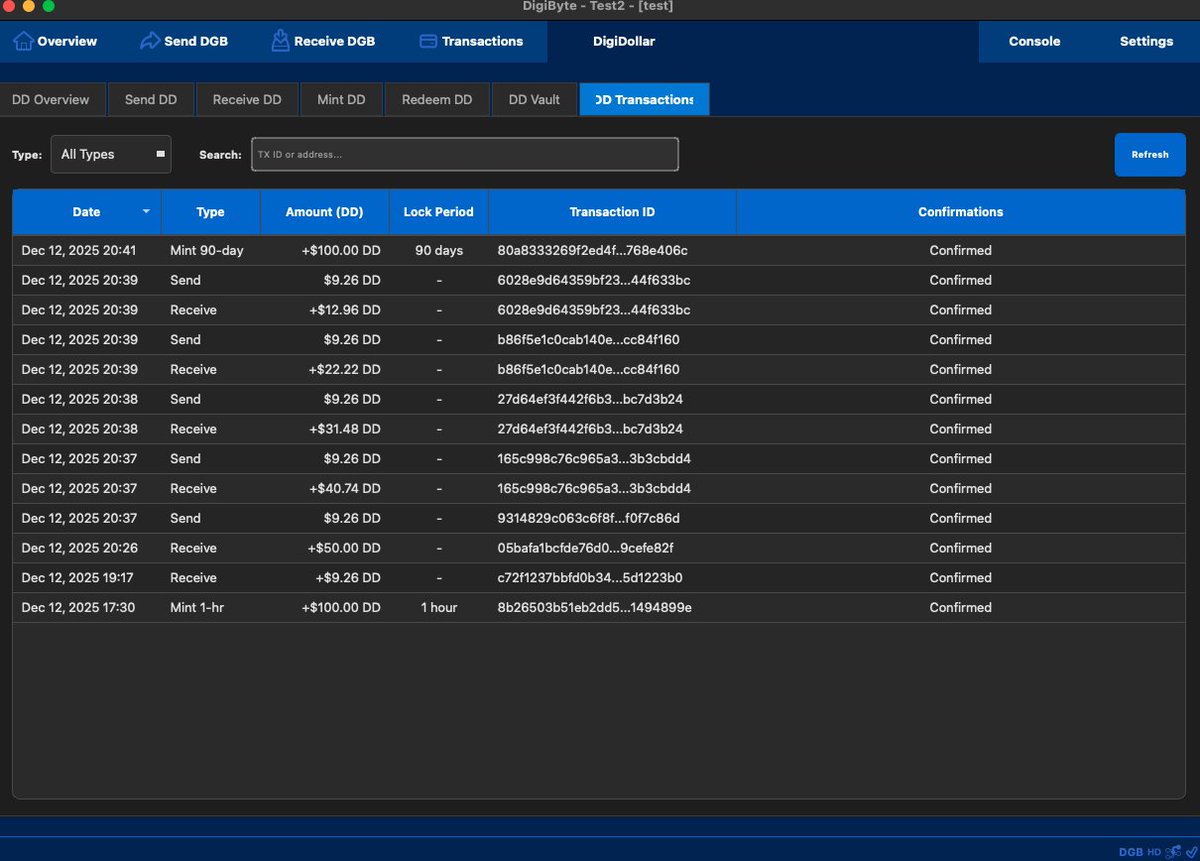Switch to the Mint DD tab
The image size is (1200, 861).
[341, 100]
